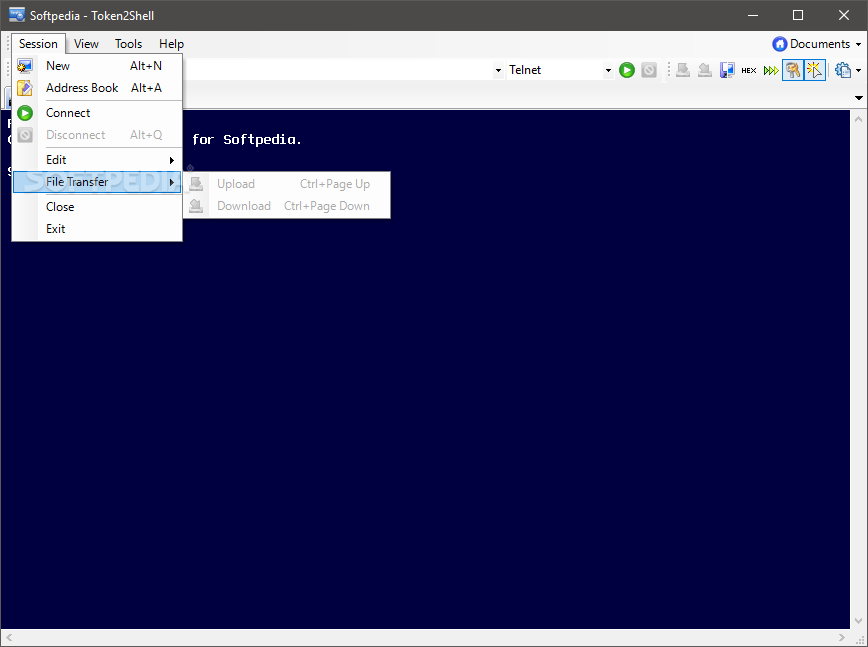Click the Download toolbar icon

(x=705, y=70)
